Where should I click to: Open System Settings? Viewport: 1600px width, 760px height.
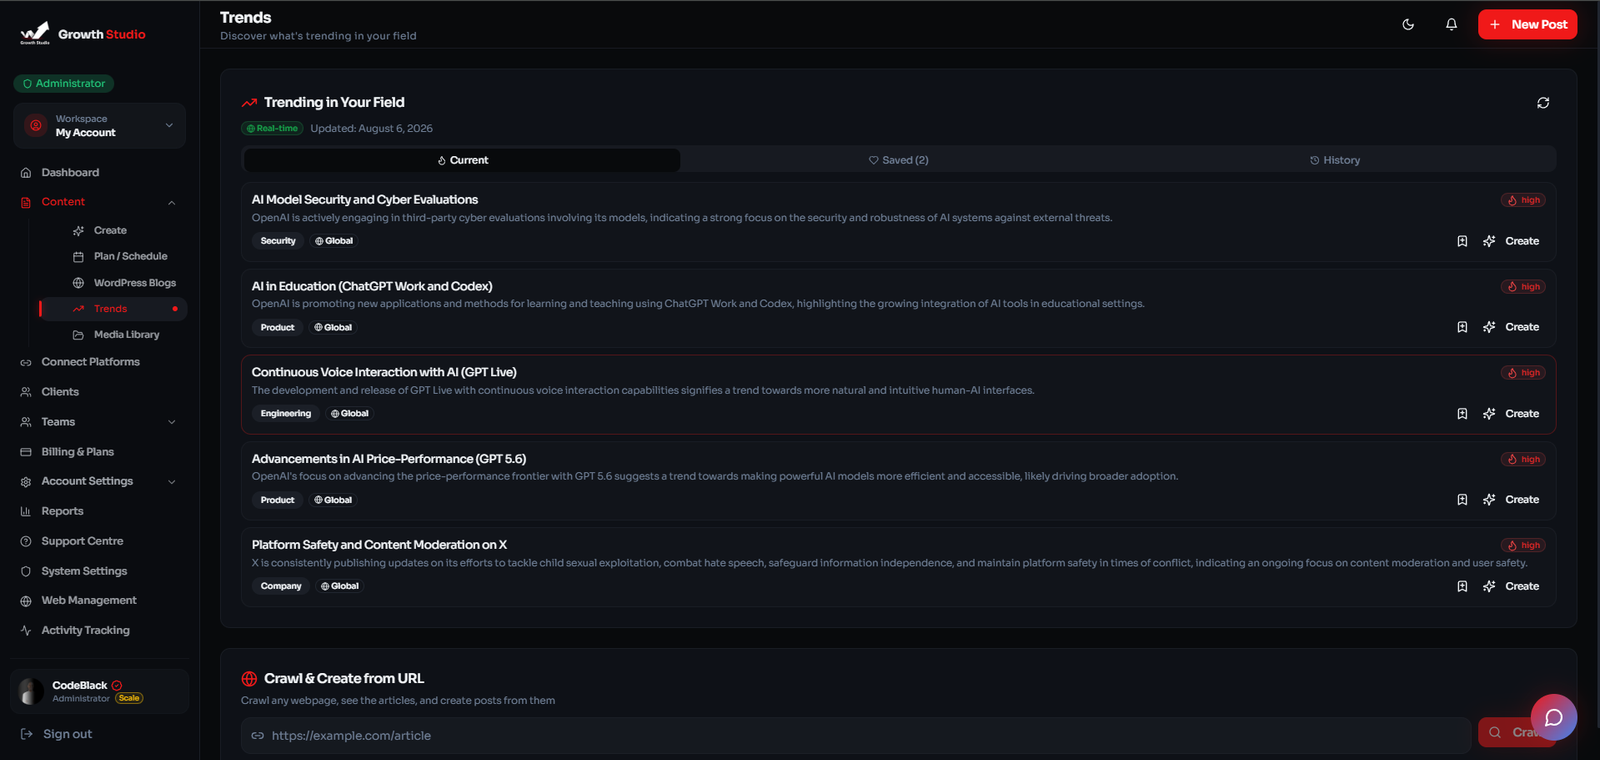tap(84, 571)
